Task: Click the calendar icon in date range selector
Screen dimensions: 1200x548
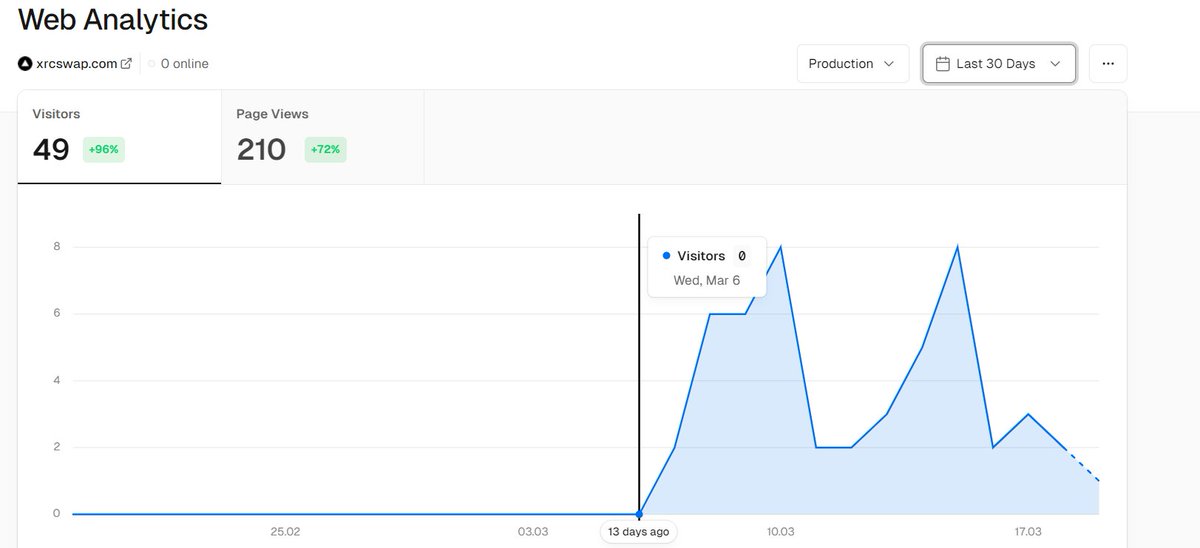Action: 942,64
